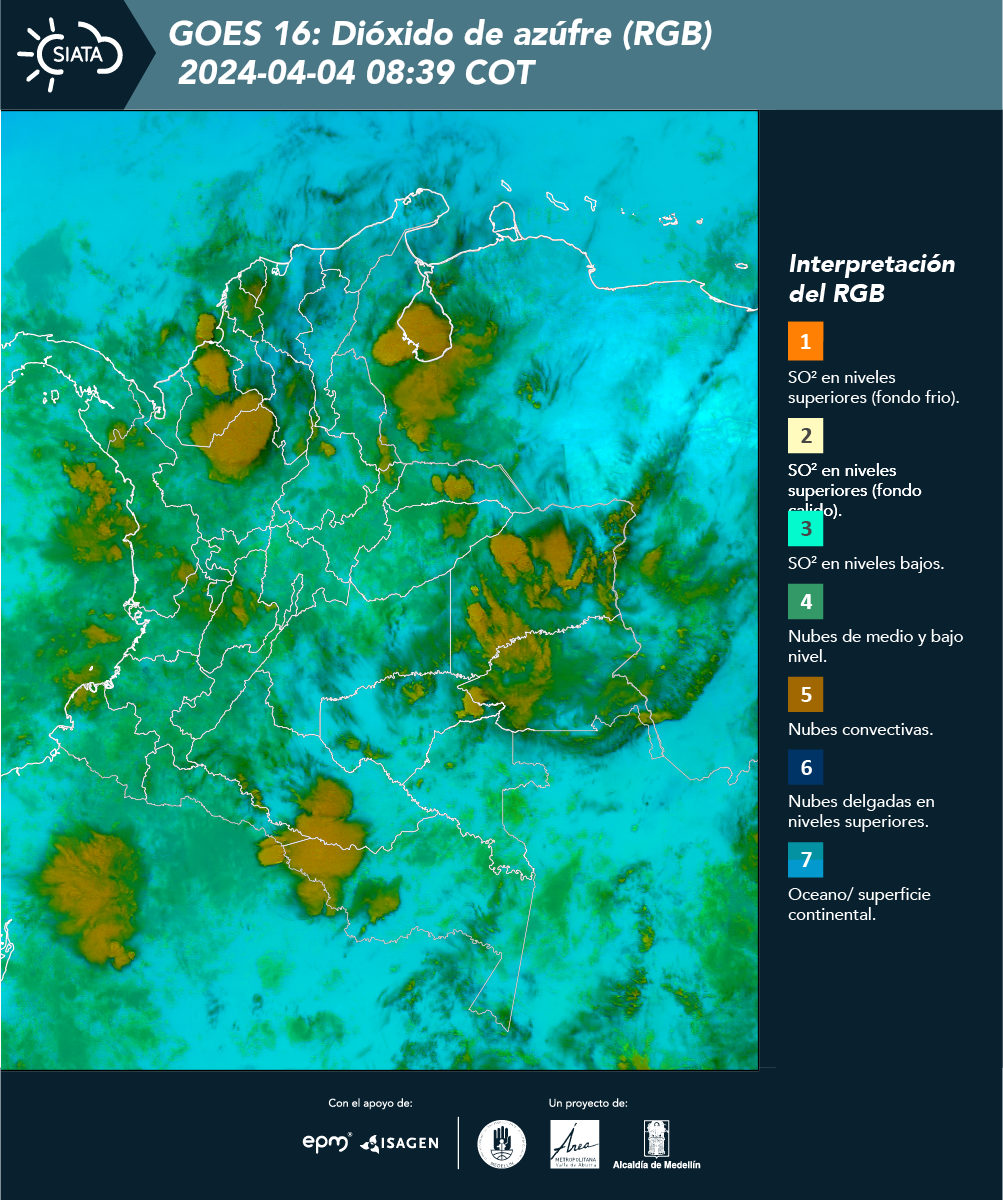Click 'Nubes delgadas en niveles superiores.' label

pyautogui.click(x=861, y=811)
